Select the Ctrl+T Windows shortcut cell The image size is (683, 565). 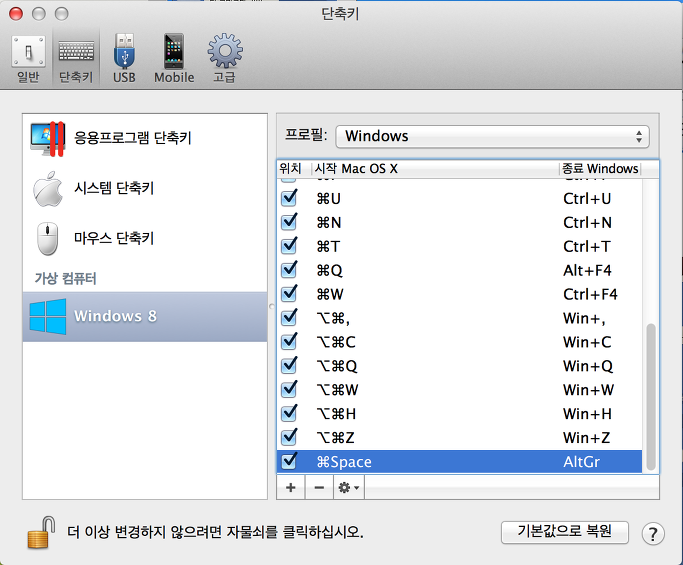click(x=586, y=247)
